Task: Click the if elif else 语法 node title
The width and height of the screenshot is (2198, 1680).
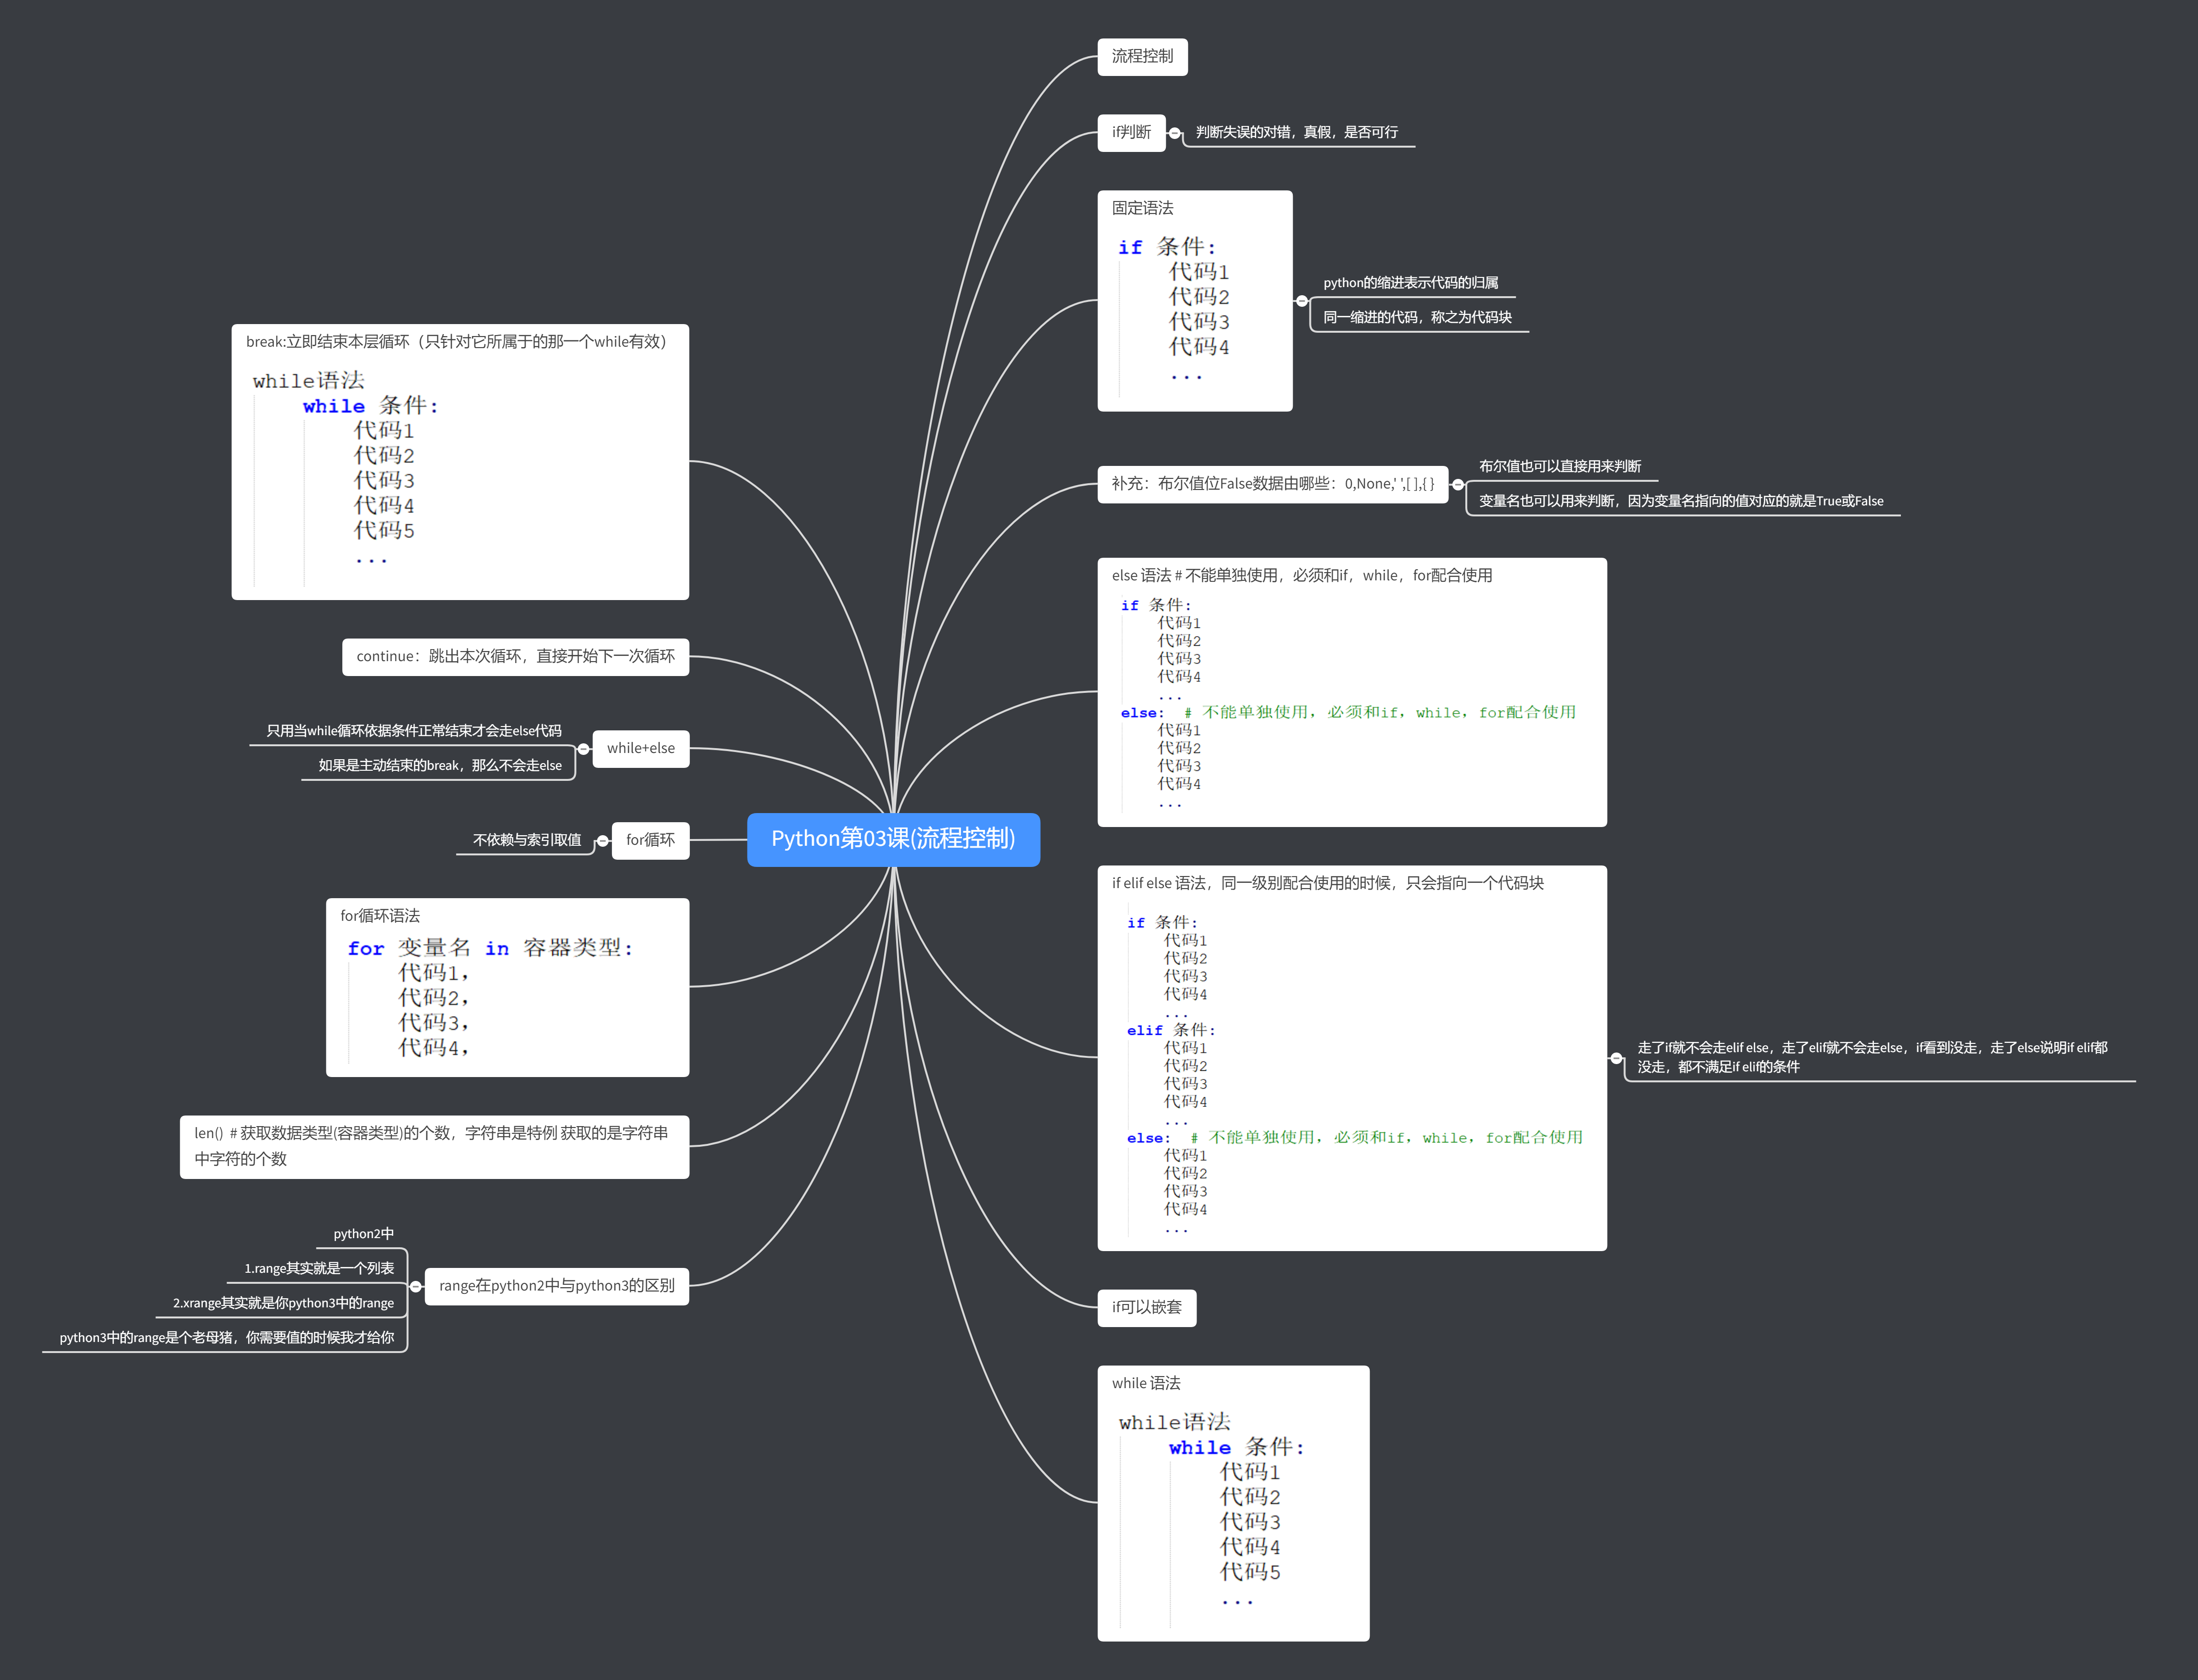Action: click(1327, 884)
